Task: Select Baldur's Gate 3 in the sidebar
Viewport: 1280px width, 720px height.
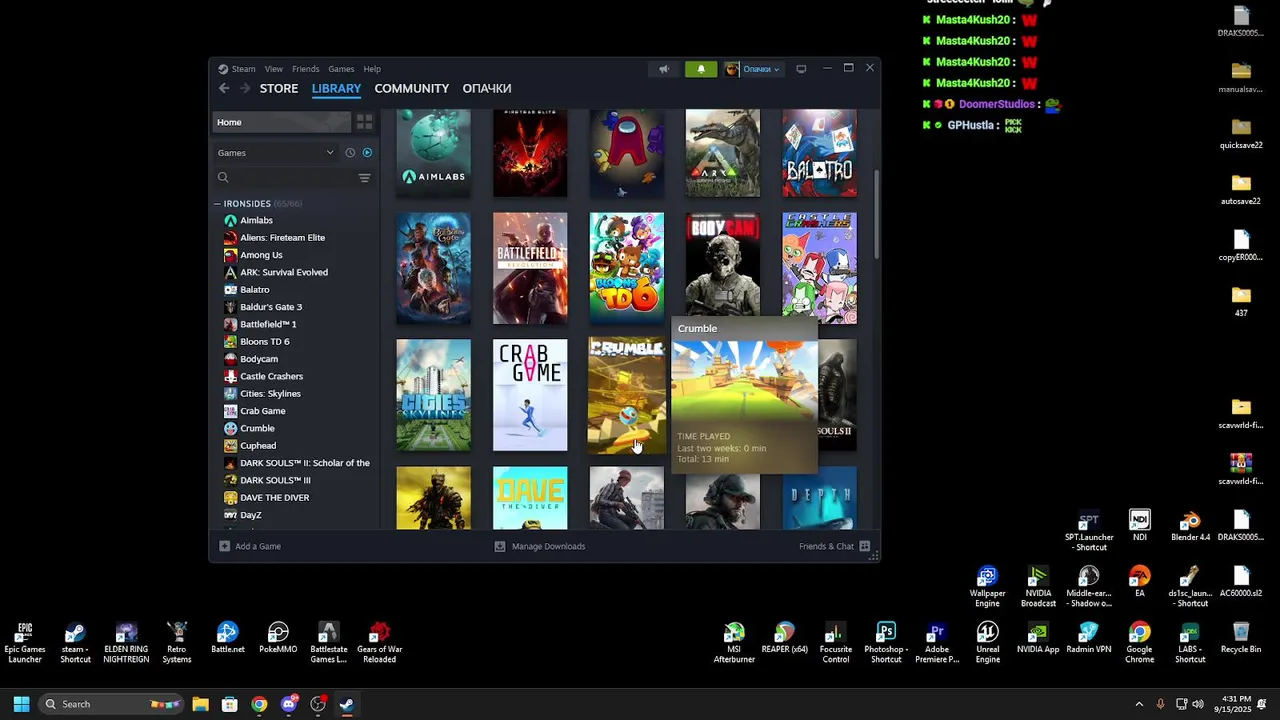Action: (270, 307)
